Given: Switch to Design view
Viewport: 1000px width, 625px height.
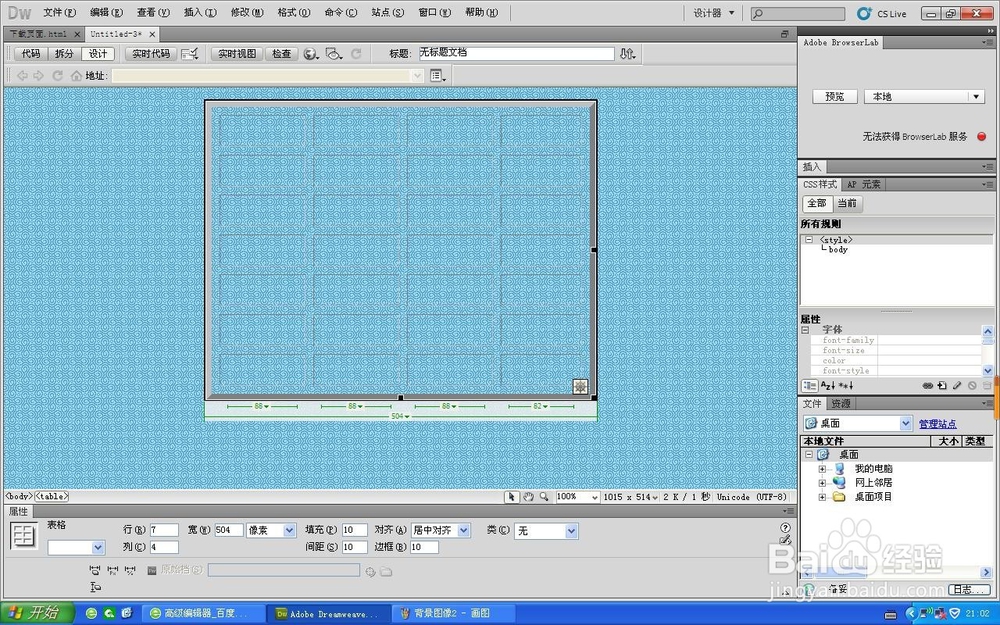Looking at the screenshot, I should (98, 54).
